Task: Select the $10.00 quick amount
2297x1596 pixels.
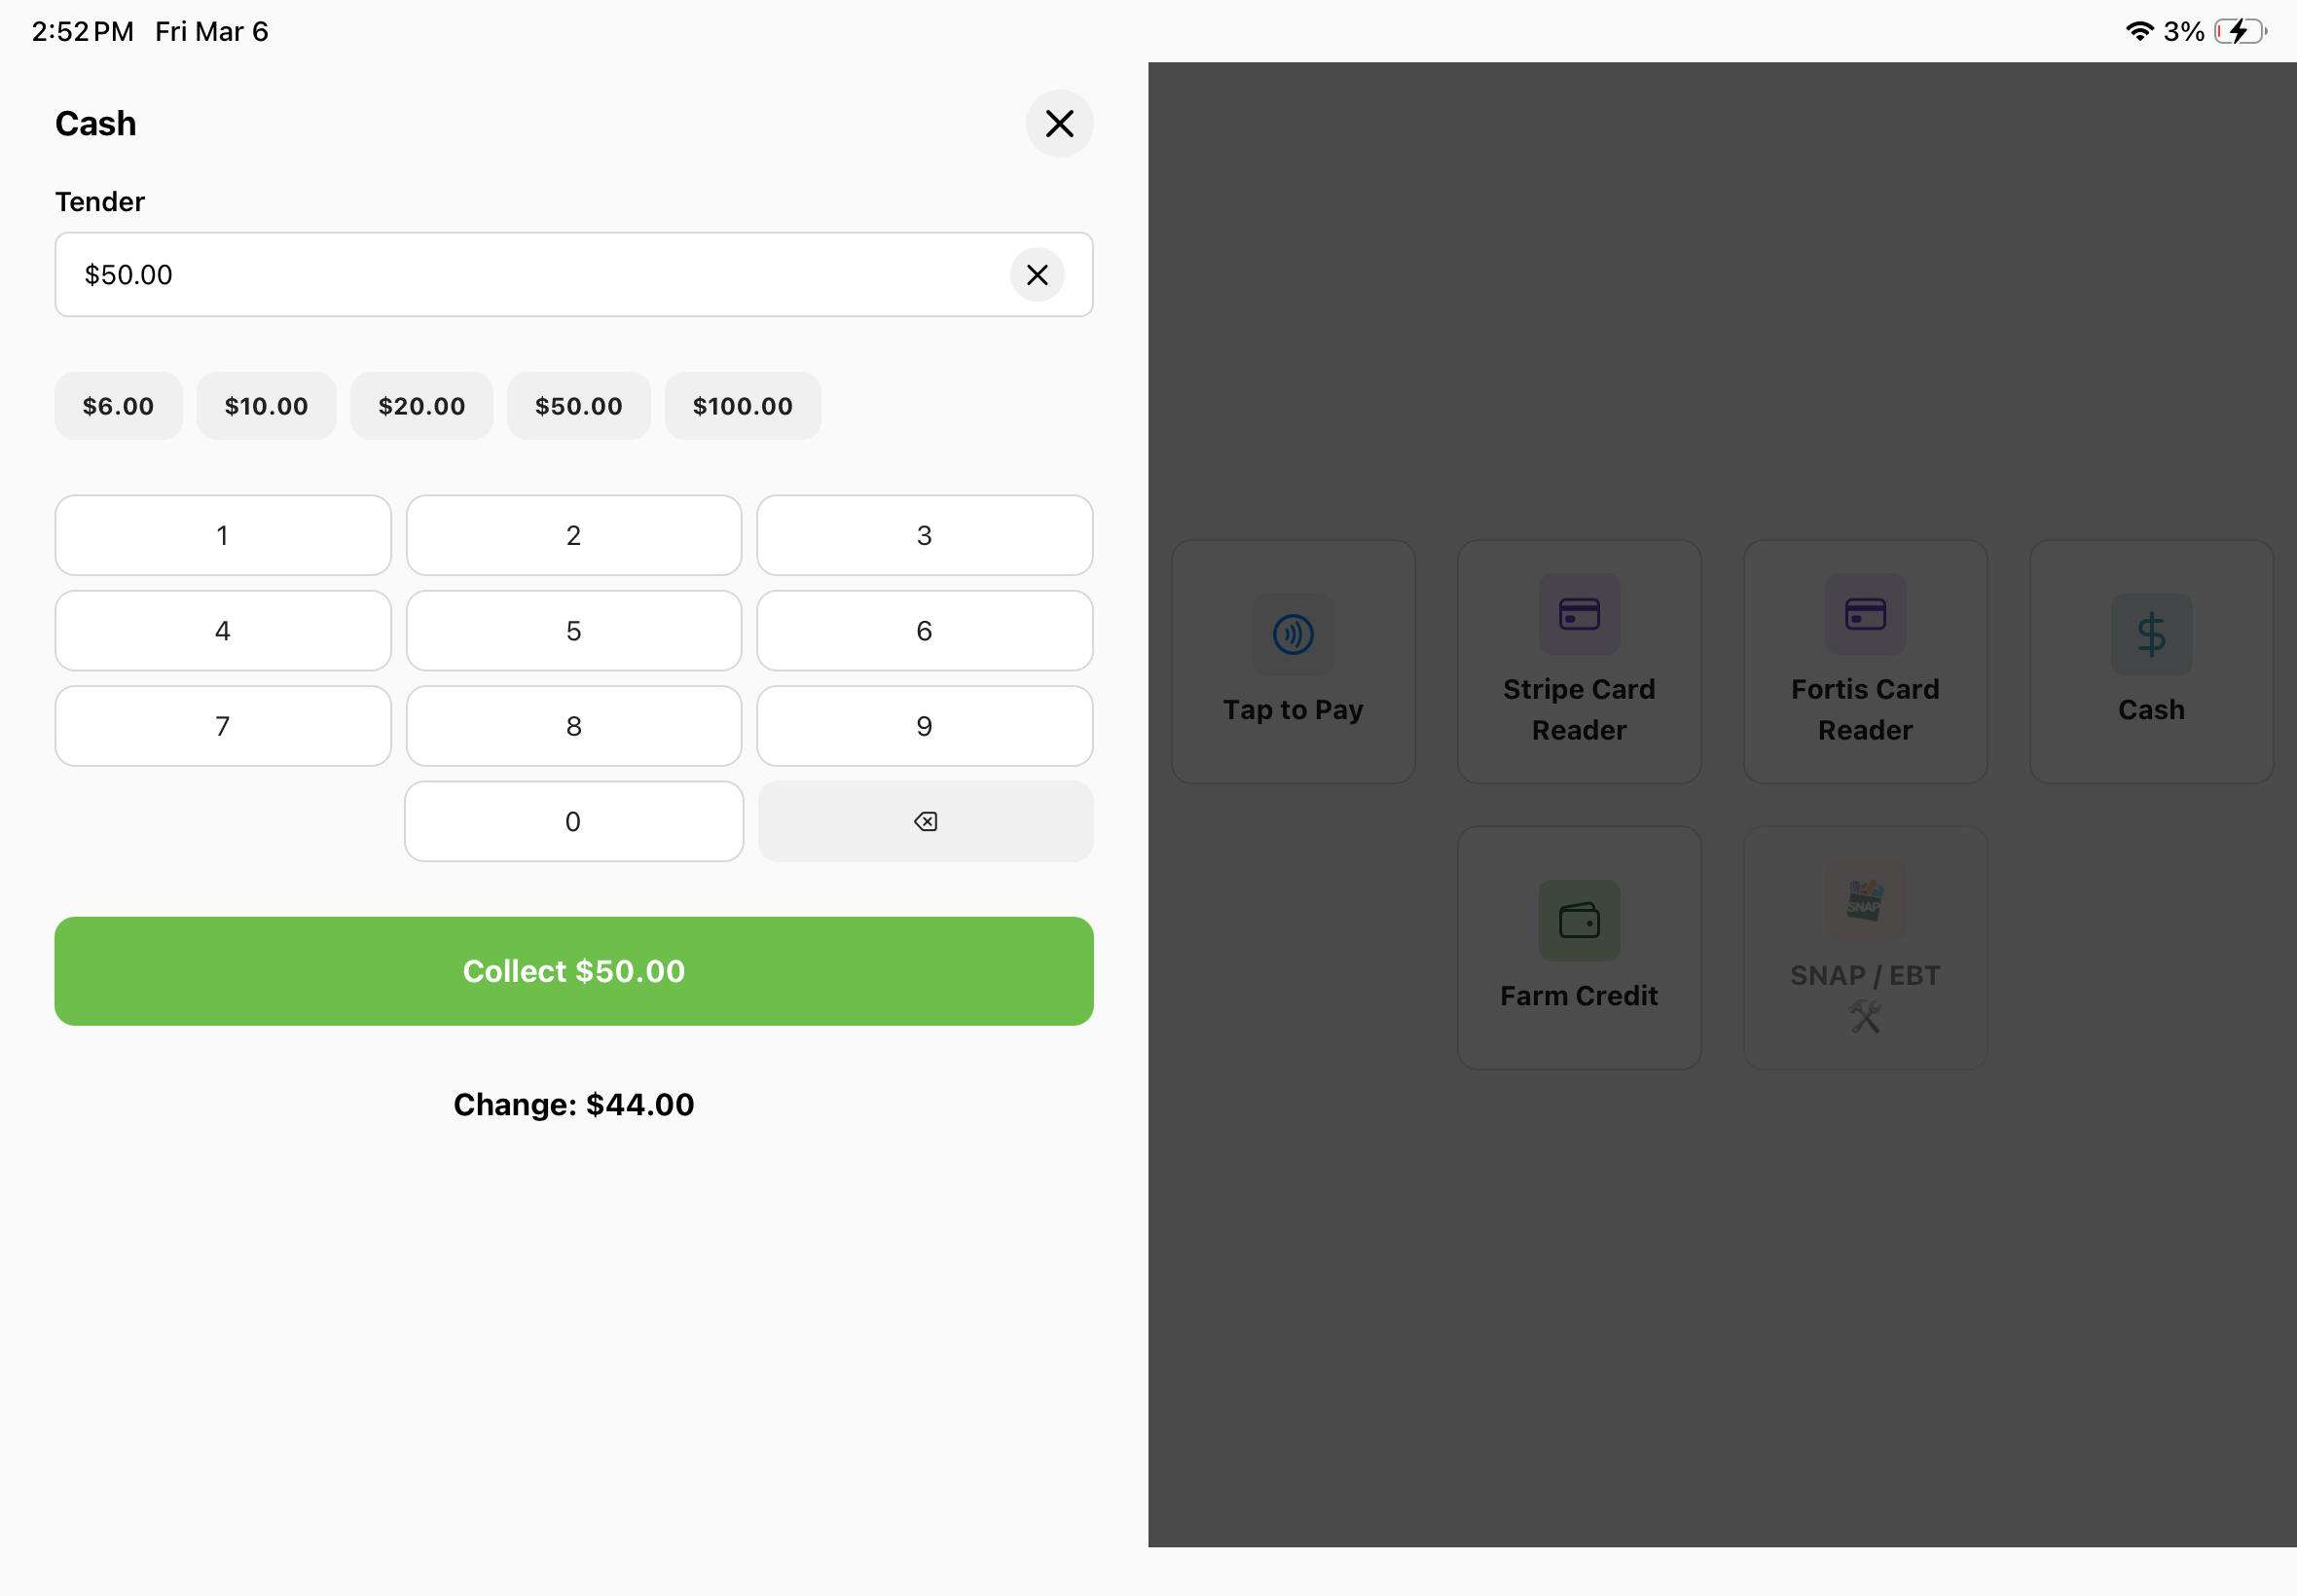Action: coord(266,406)
